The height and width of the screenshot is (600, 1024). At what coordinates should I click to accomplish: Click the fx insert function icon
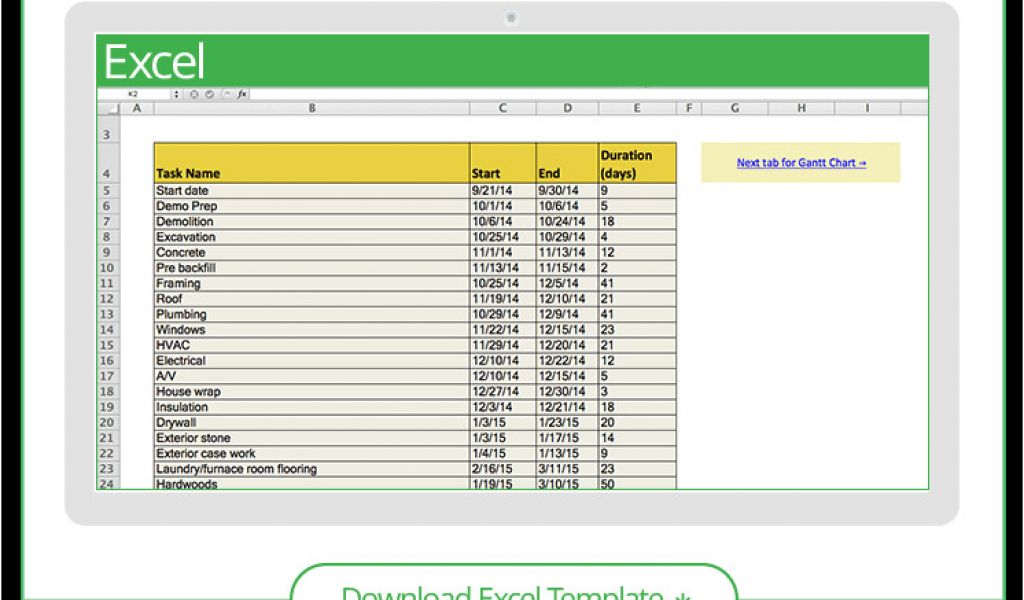tap(242, 94)
